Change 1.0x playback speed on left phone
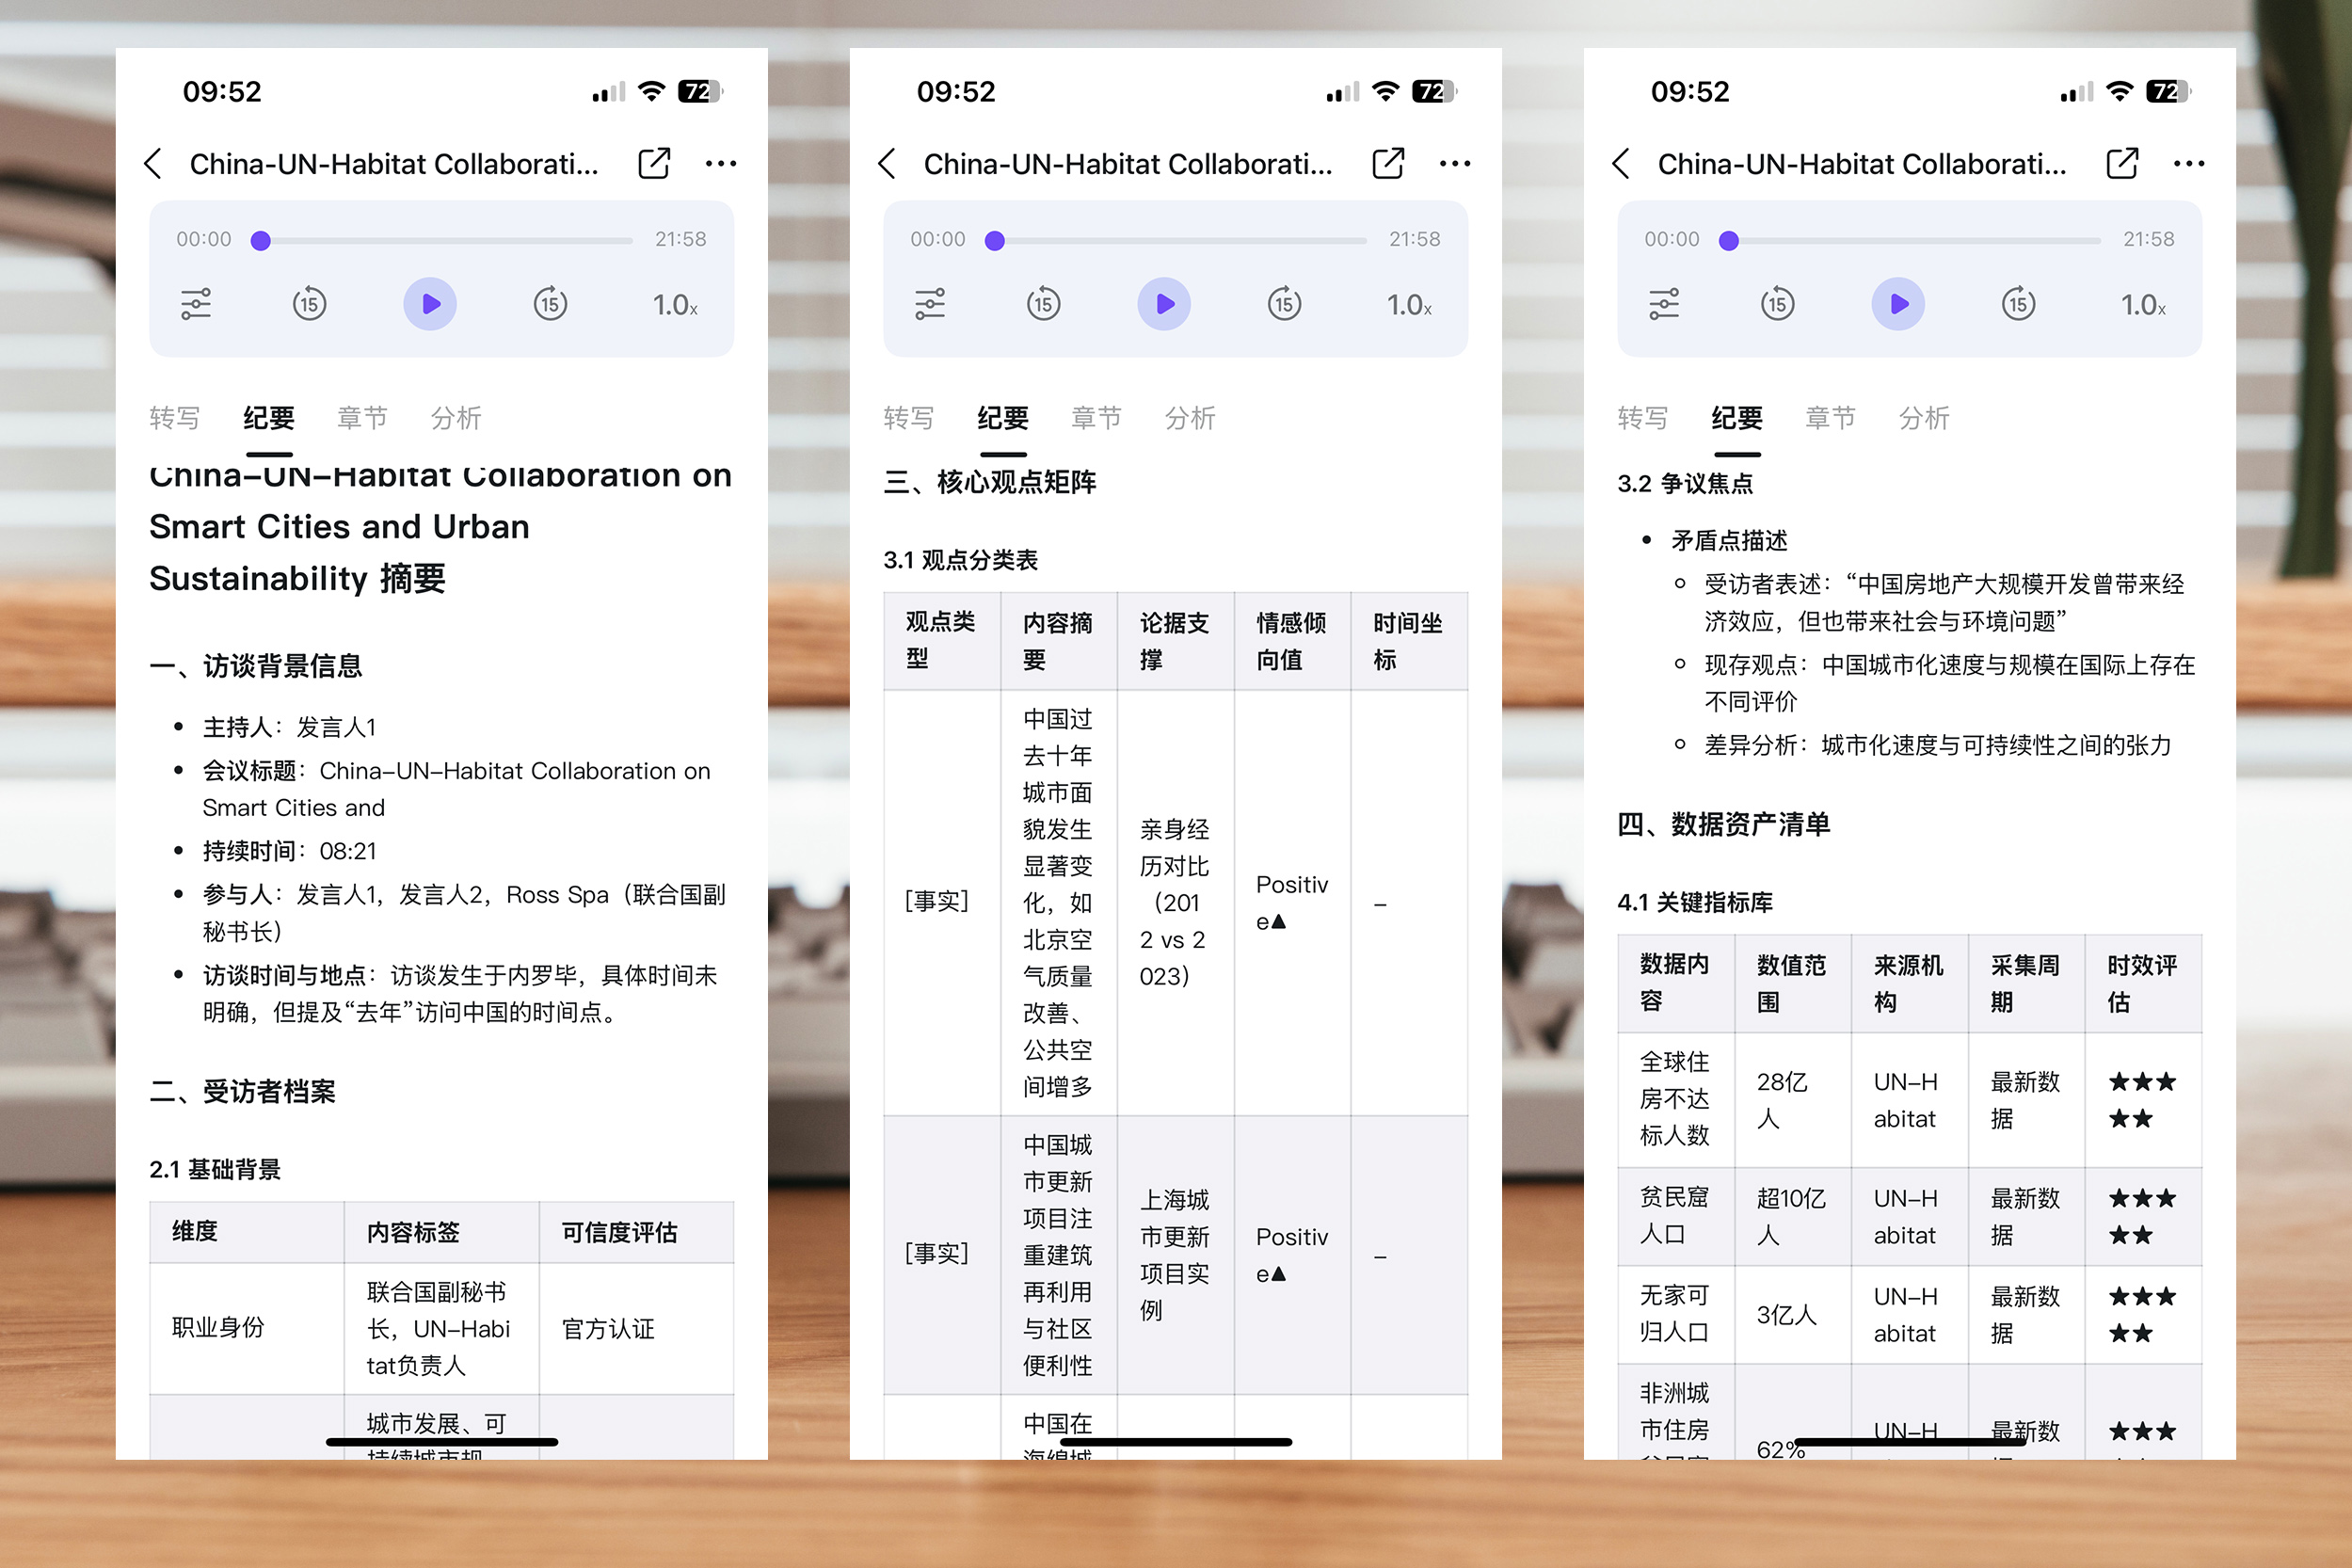 [x=675, y=305]
